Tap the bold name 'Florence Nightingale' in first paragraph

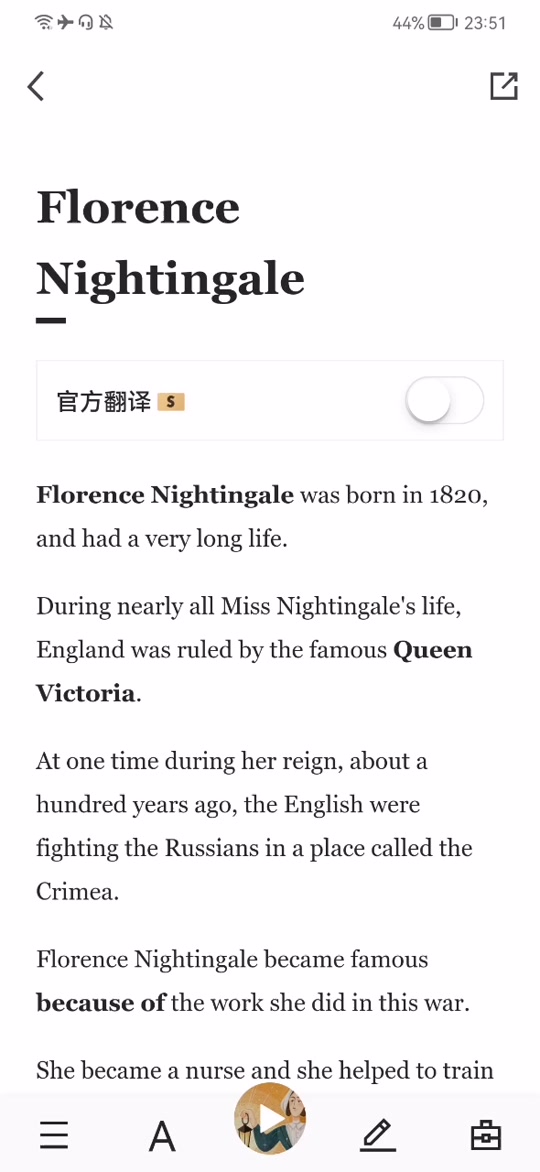pyautogui.click(x=165, y=495)
